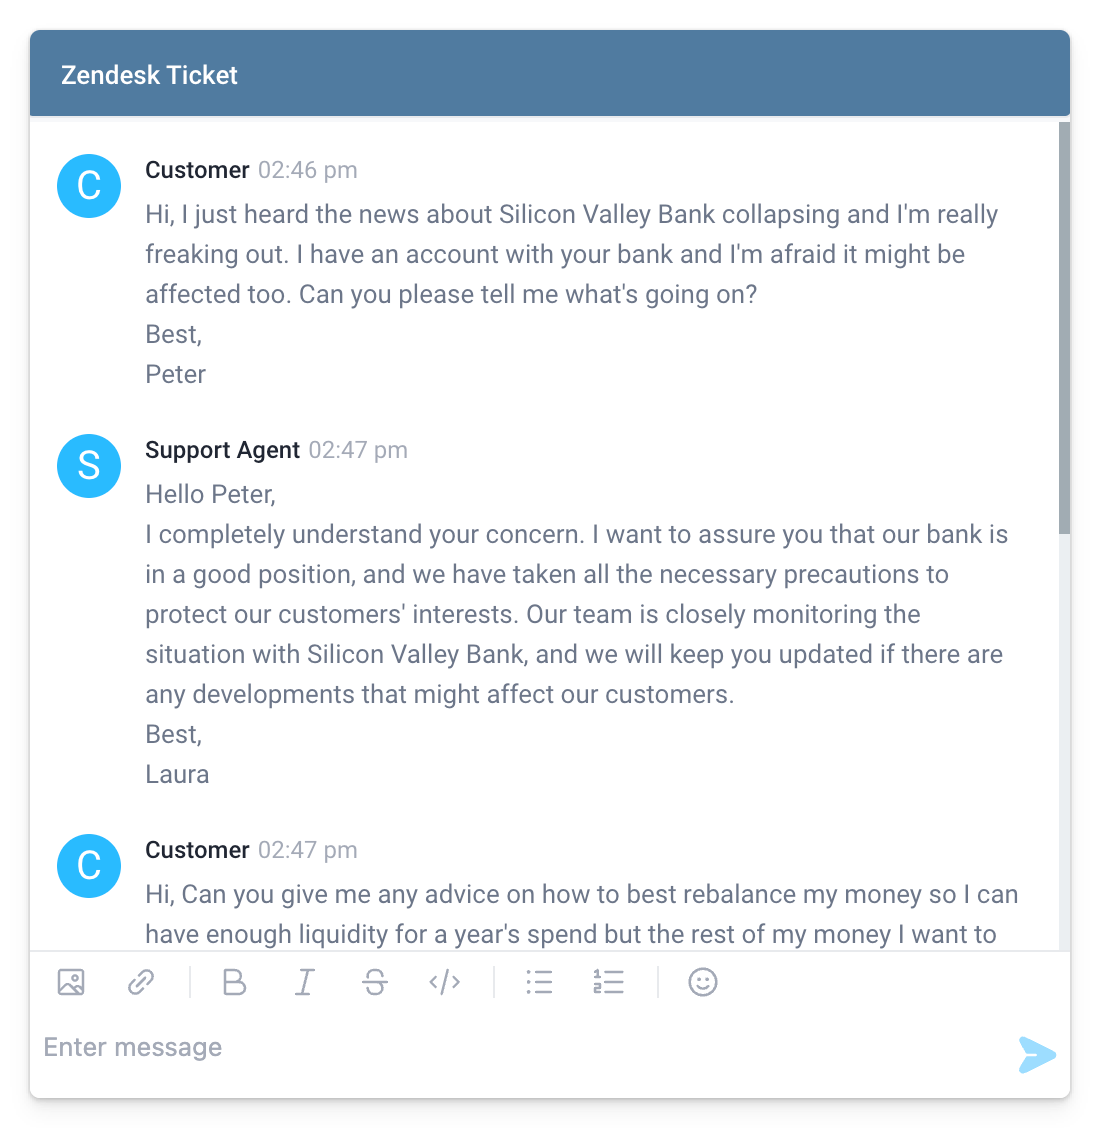Click Customer Peter's avatar
Image resolution: width=1100 pixels, height=1128 pixels.
click(x=89, y=186)
